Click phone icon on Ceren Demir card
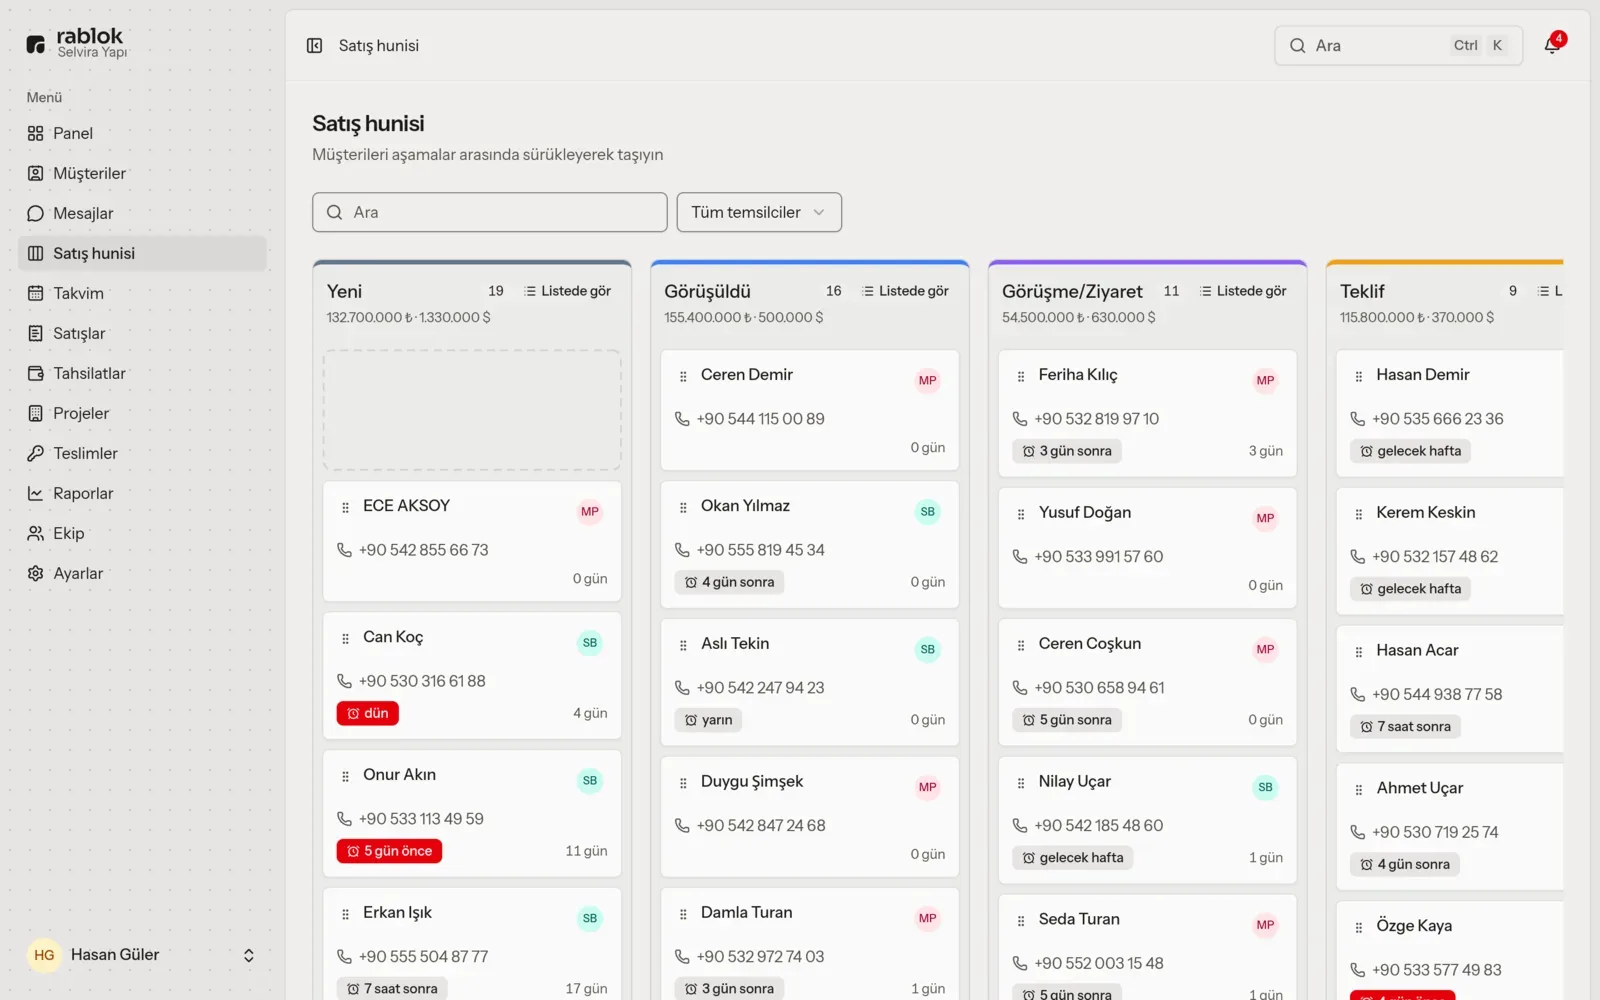The image size is (1600, 1000). tap(682, 419)
